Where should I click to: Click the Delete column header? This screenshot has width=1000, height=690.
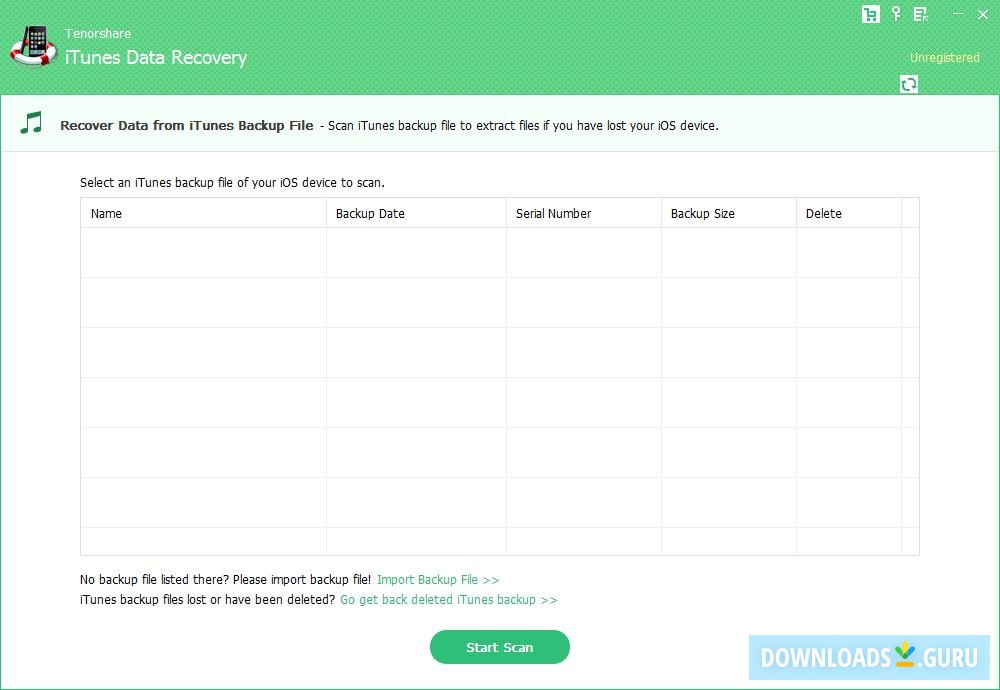[849, 213]
